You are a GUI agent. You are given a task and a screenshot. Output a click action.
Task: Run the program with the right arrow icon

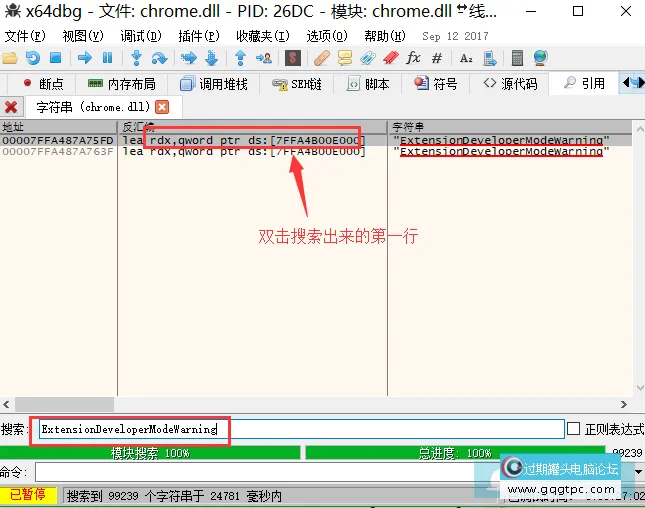[x=84, y=58]
